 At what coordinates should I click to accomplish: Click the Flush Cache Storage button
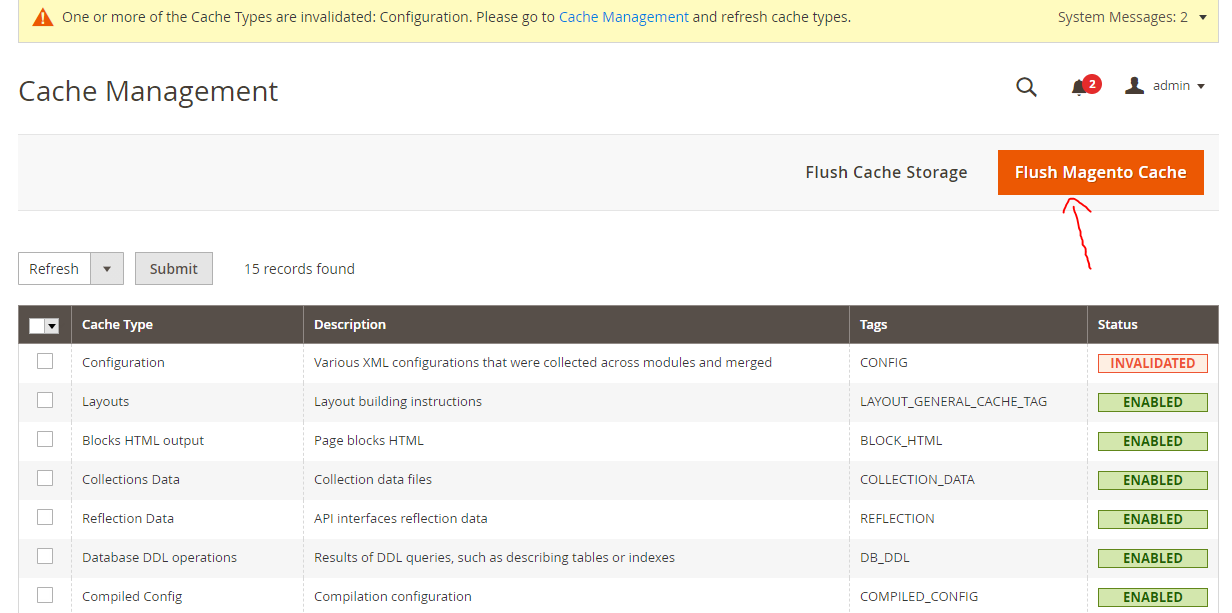(886, 172)
